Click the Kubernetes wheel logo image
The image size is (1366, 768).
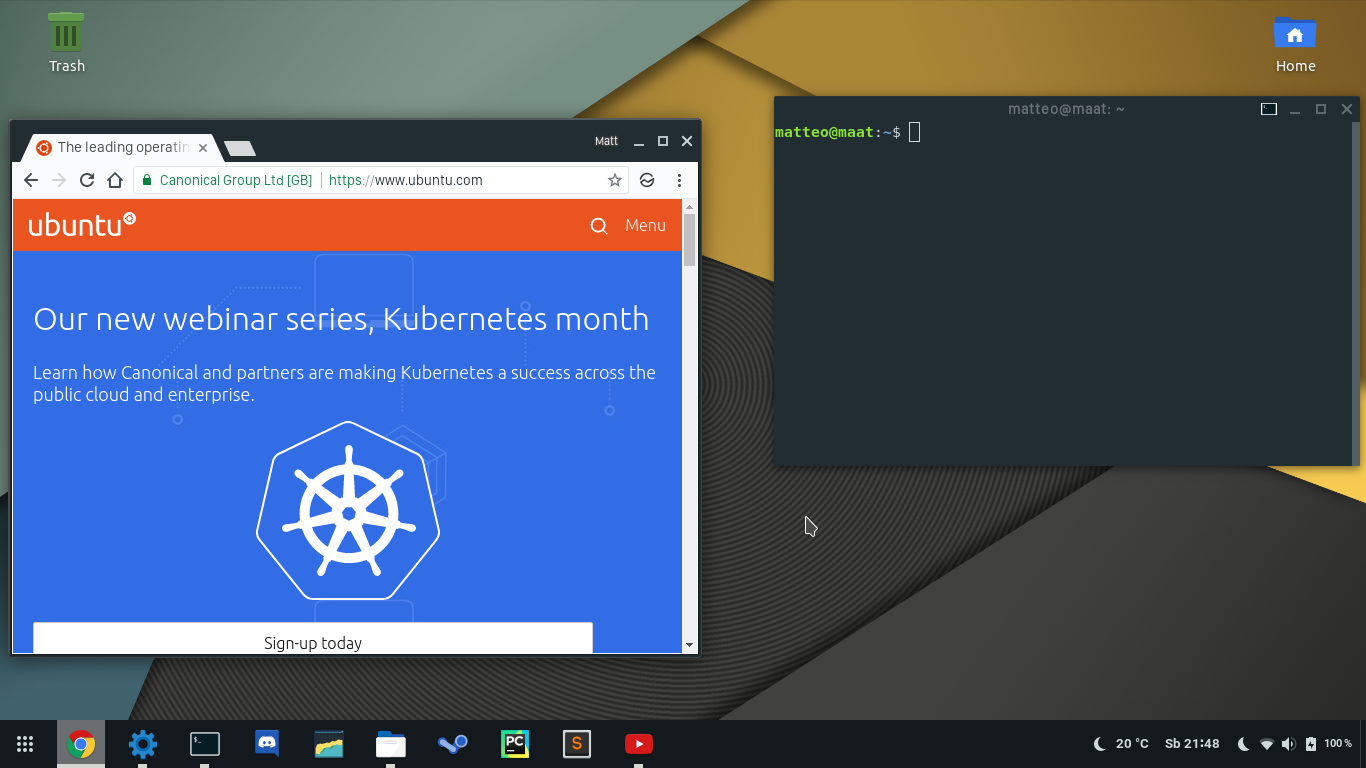click(348, 511)
